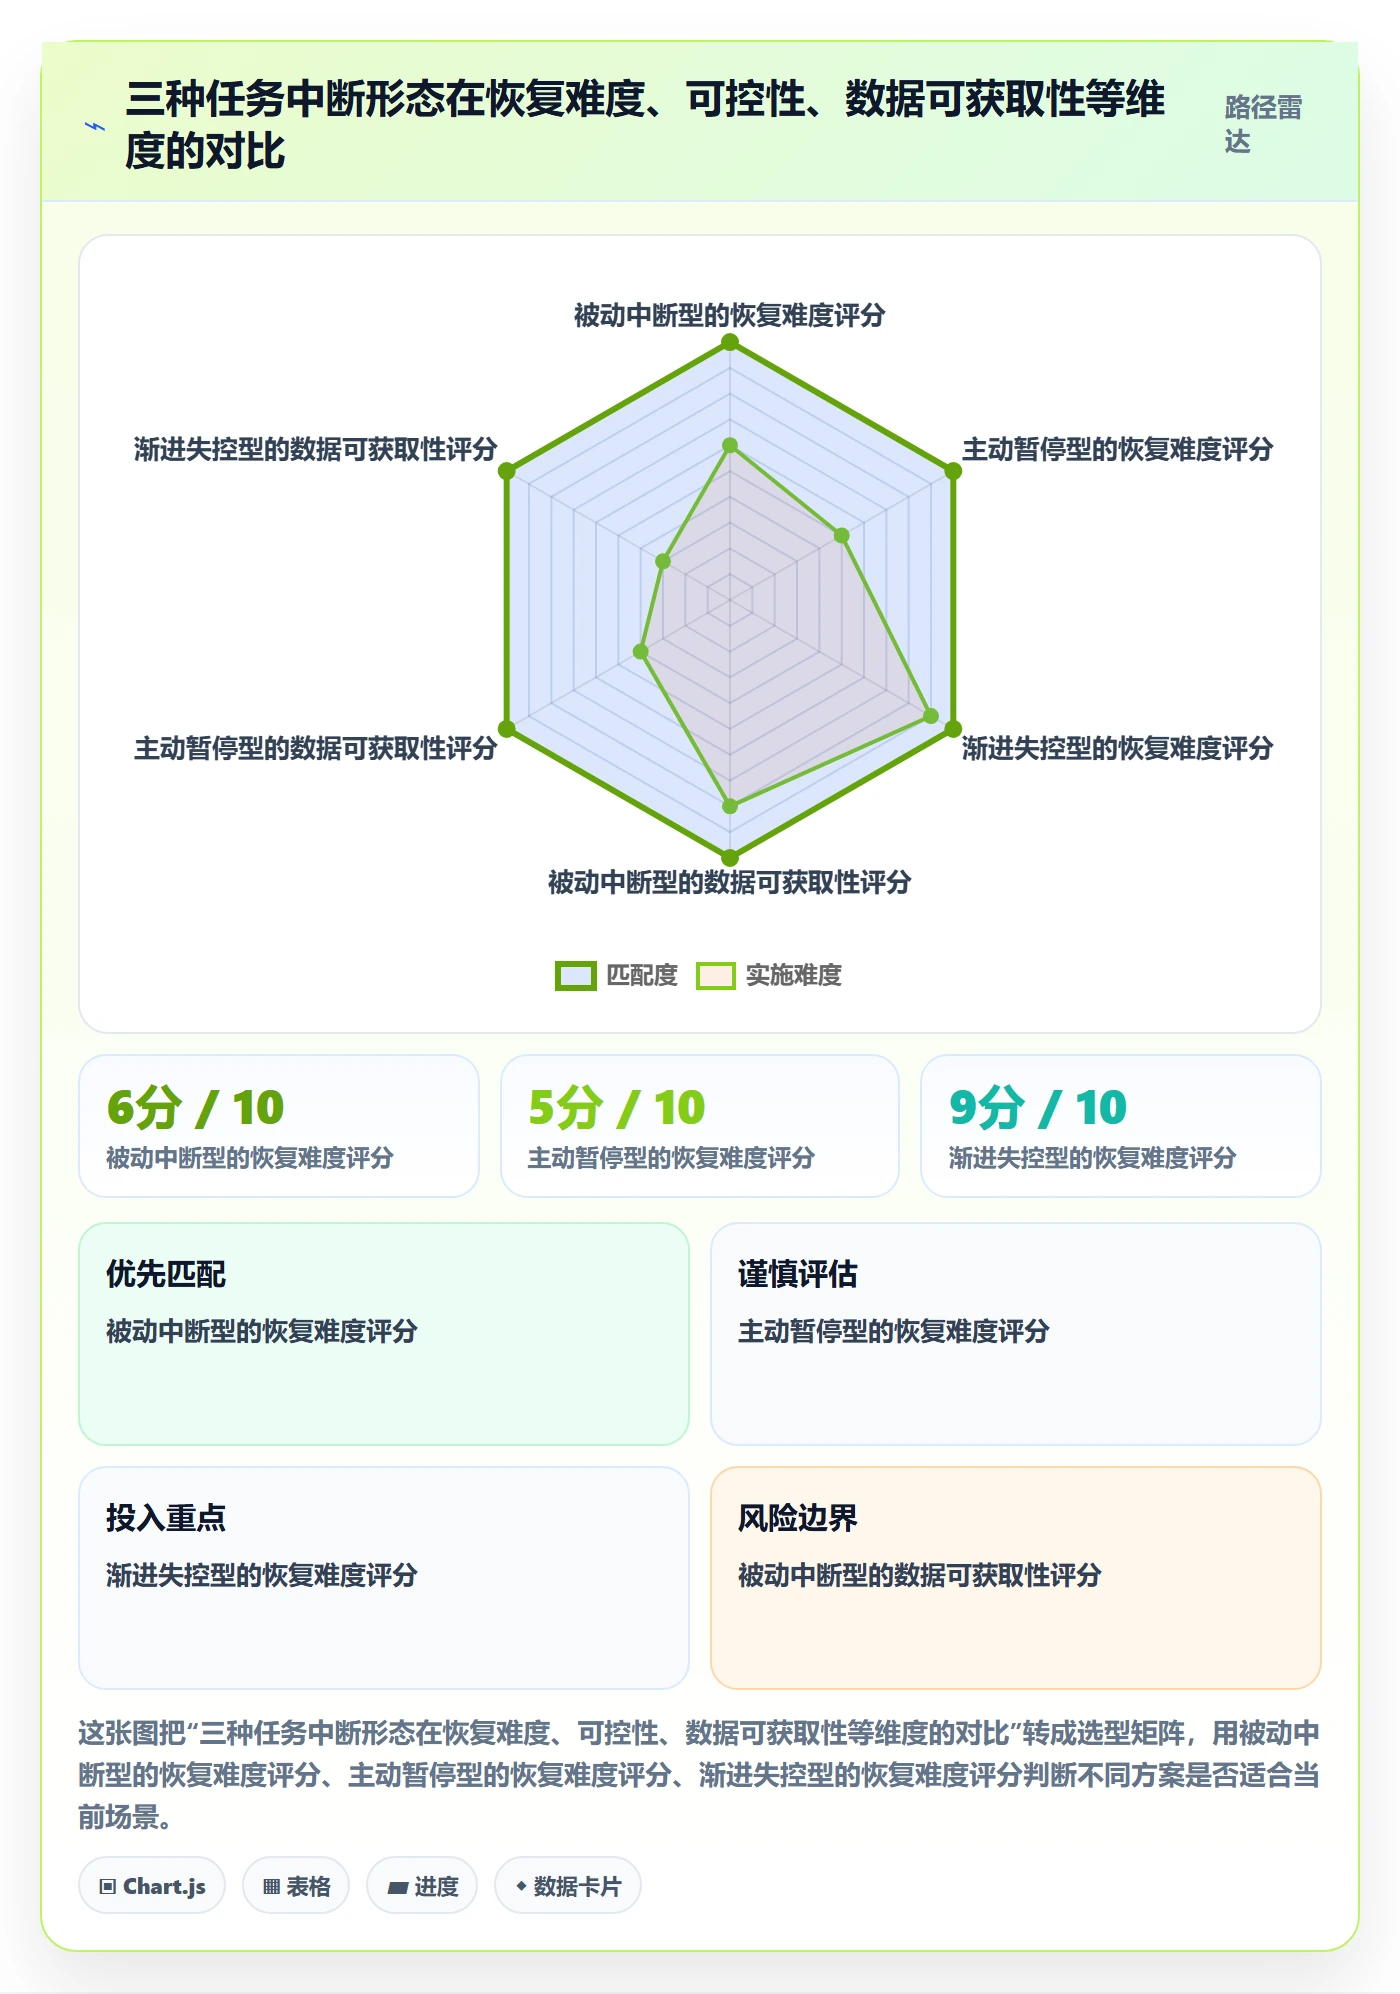Open the 5分 / 10 score card
Image resolution: width=1400 pixels, height=1994 pixels.
(700, 1126)
